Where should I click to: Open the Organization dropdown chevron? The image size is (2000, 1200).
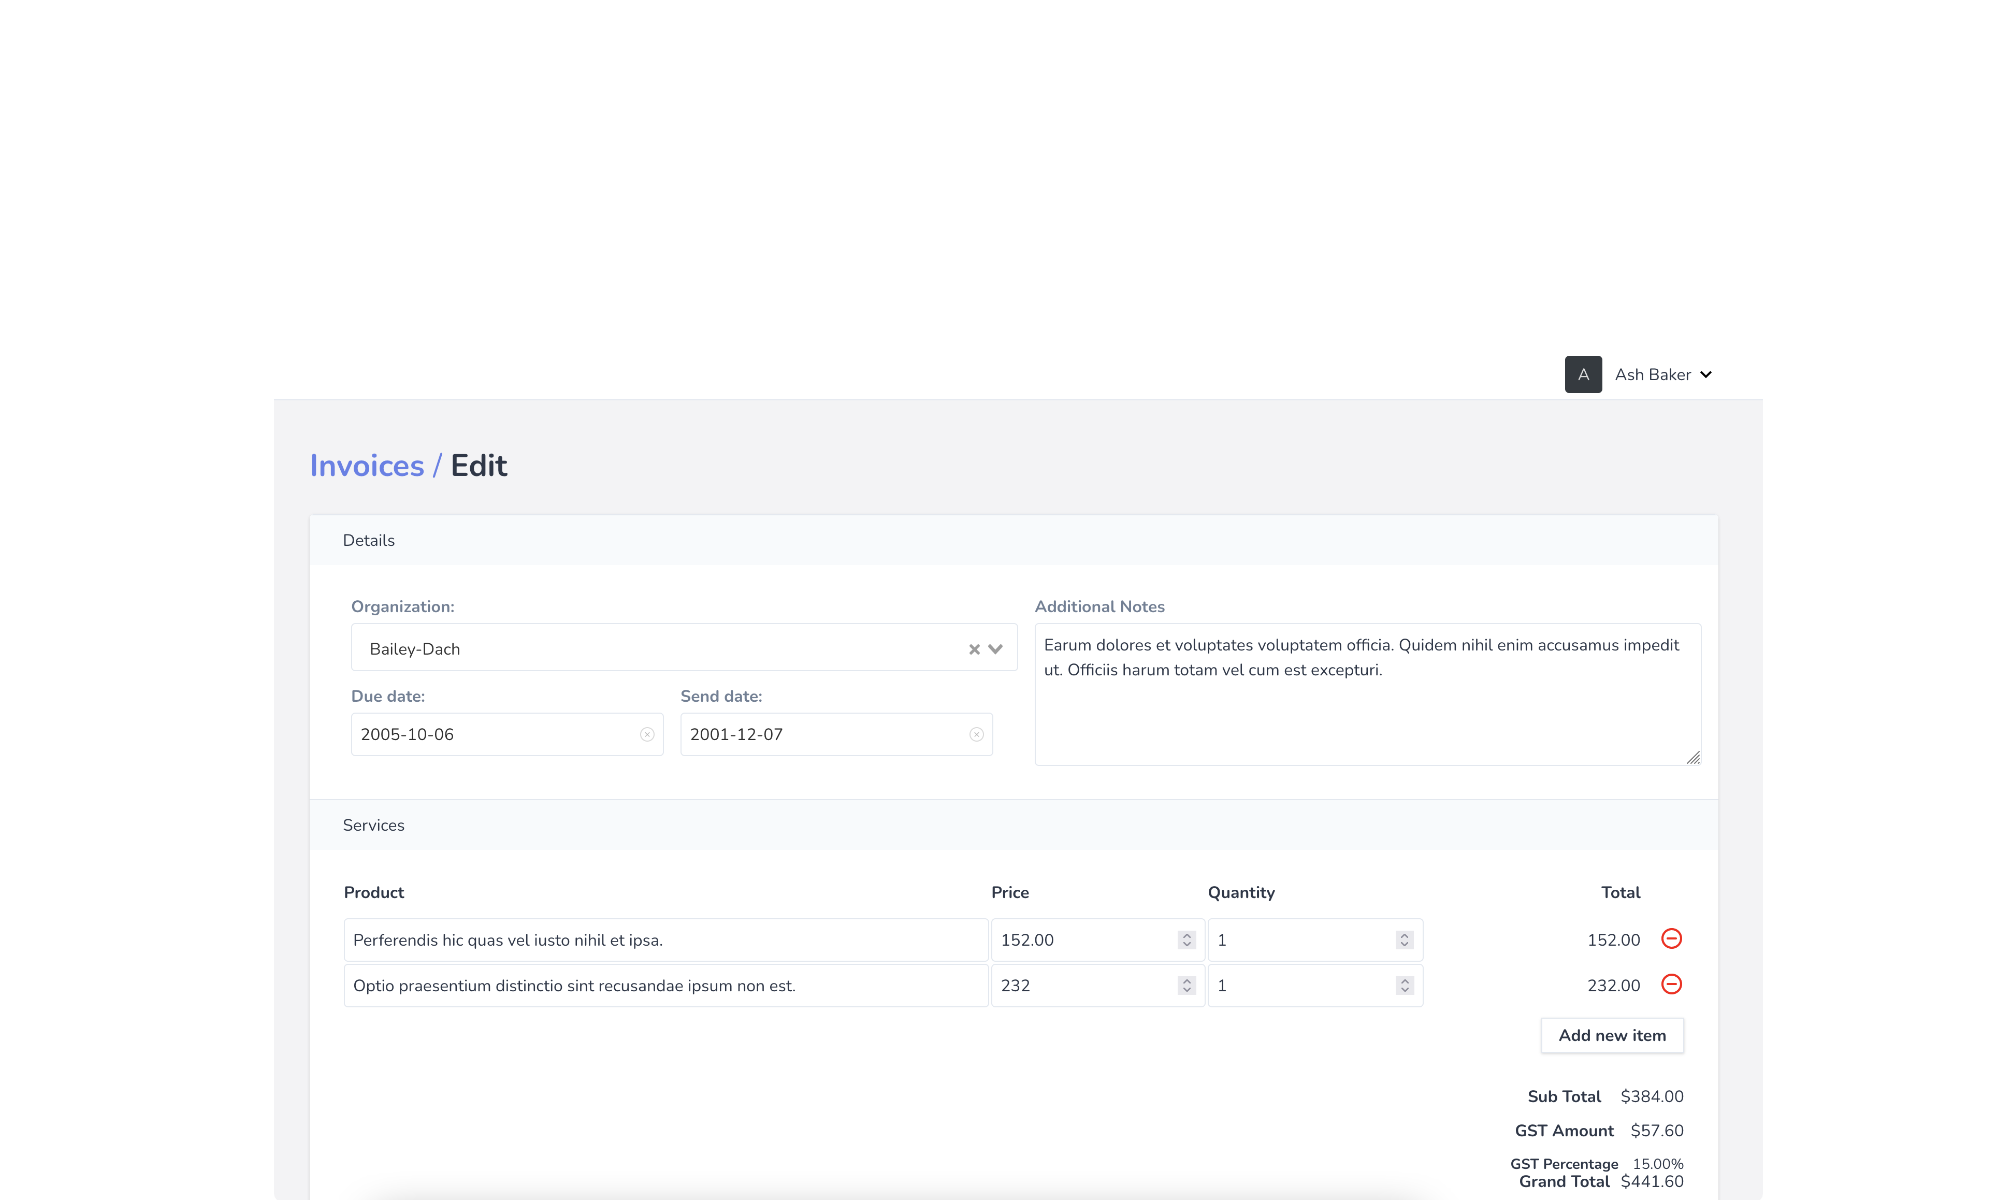[x=996, y=650]
